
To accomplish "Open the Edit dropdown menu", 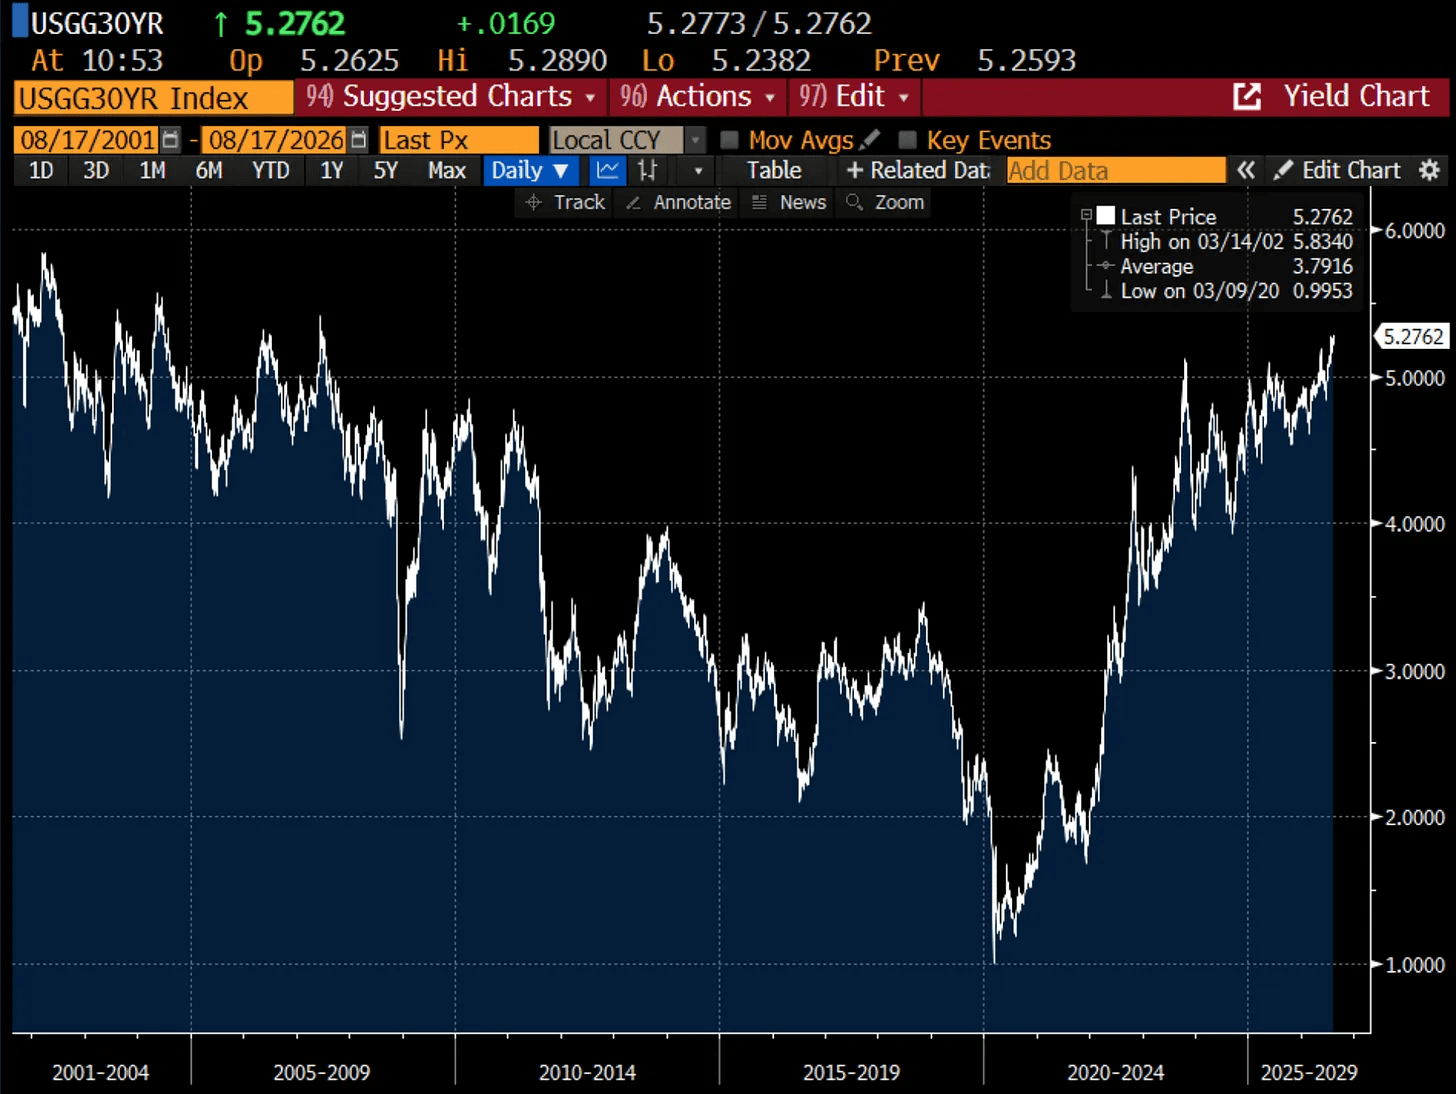I will (855, 97).
